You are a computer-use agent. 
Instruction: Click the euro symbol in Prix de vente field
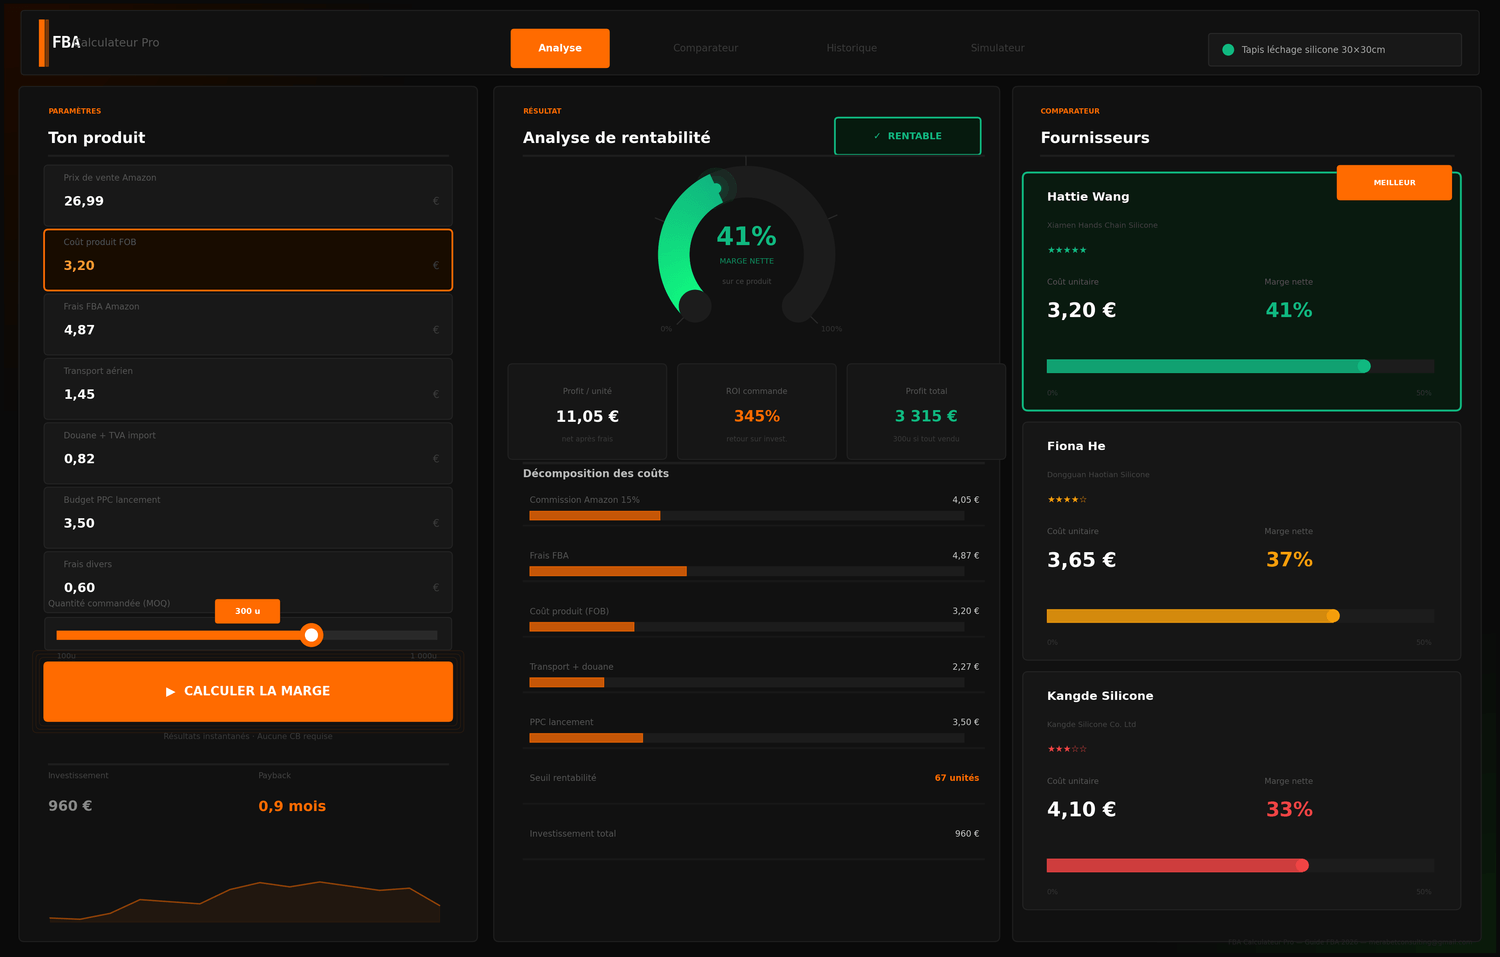click(x=436, y=201)
